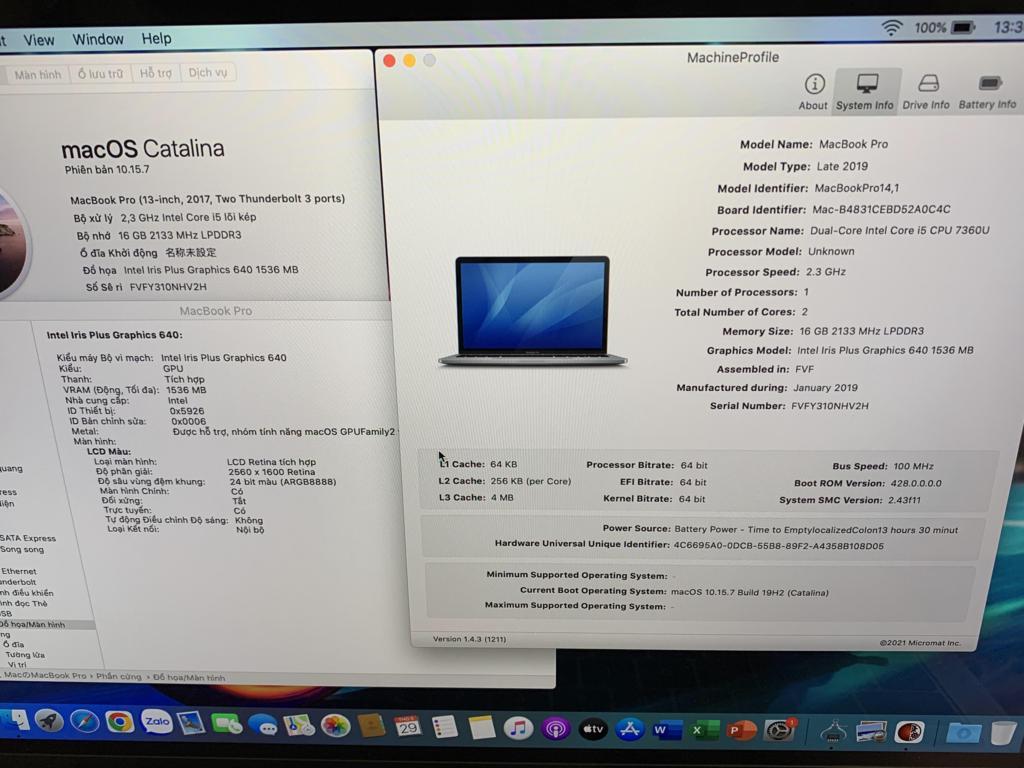The width and height of the screenshot is (1024, 768).
Task: Open App Store from the dock
Action: tap(630, 729)
